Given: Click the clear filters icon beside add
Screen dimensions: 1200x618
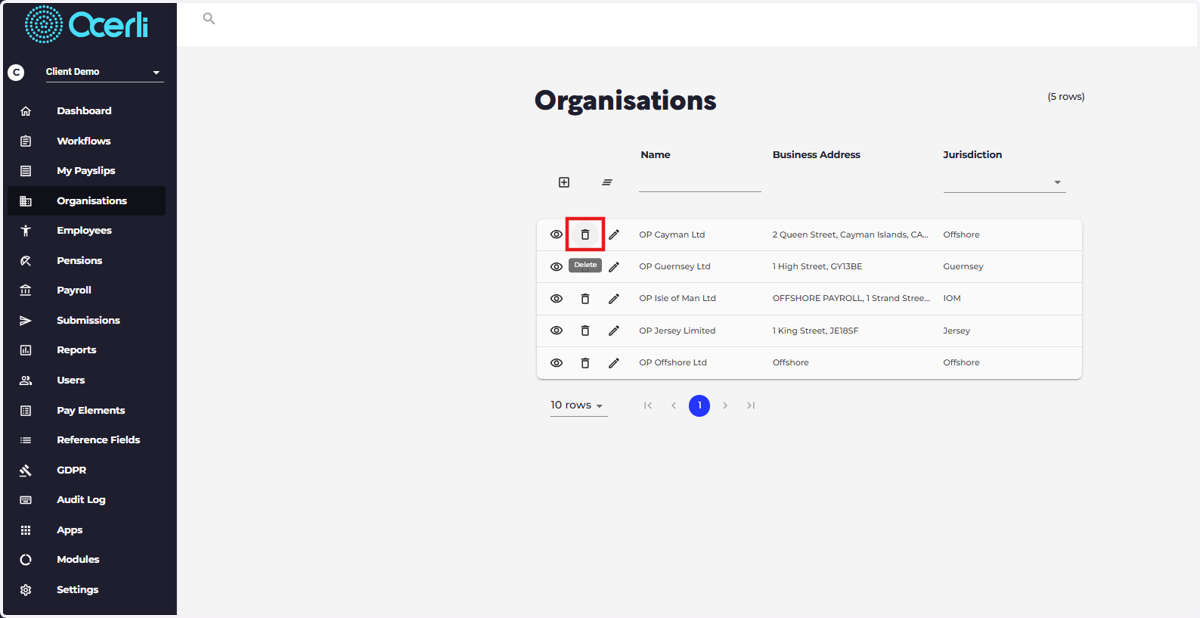Looking at the screenshot, I should click(607, 182).
